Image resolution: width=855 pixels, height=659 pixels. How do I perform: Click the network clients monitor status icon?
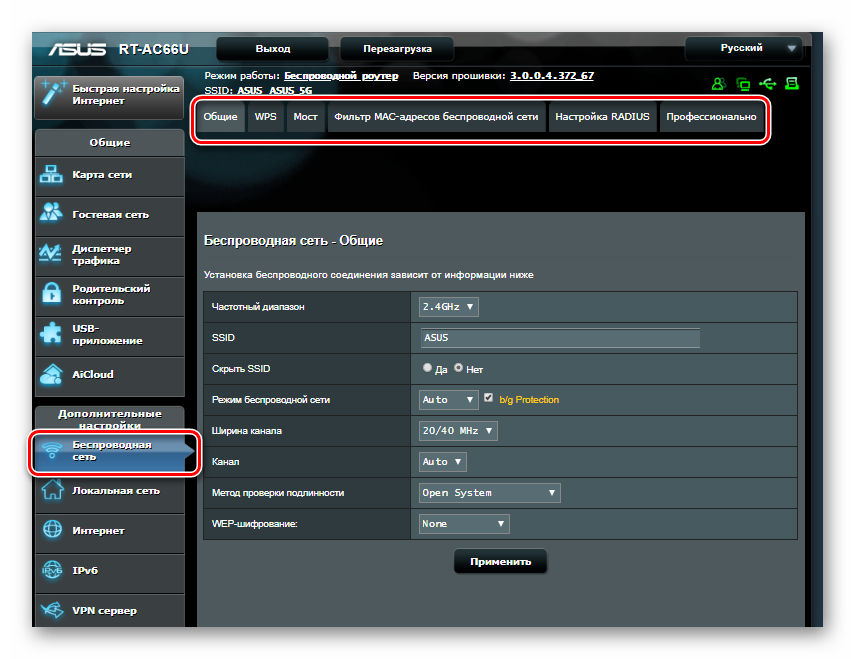743,84
